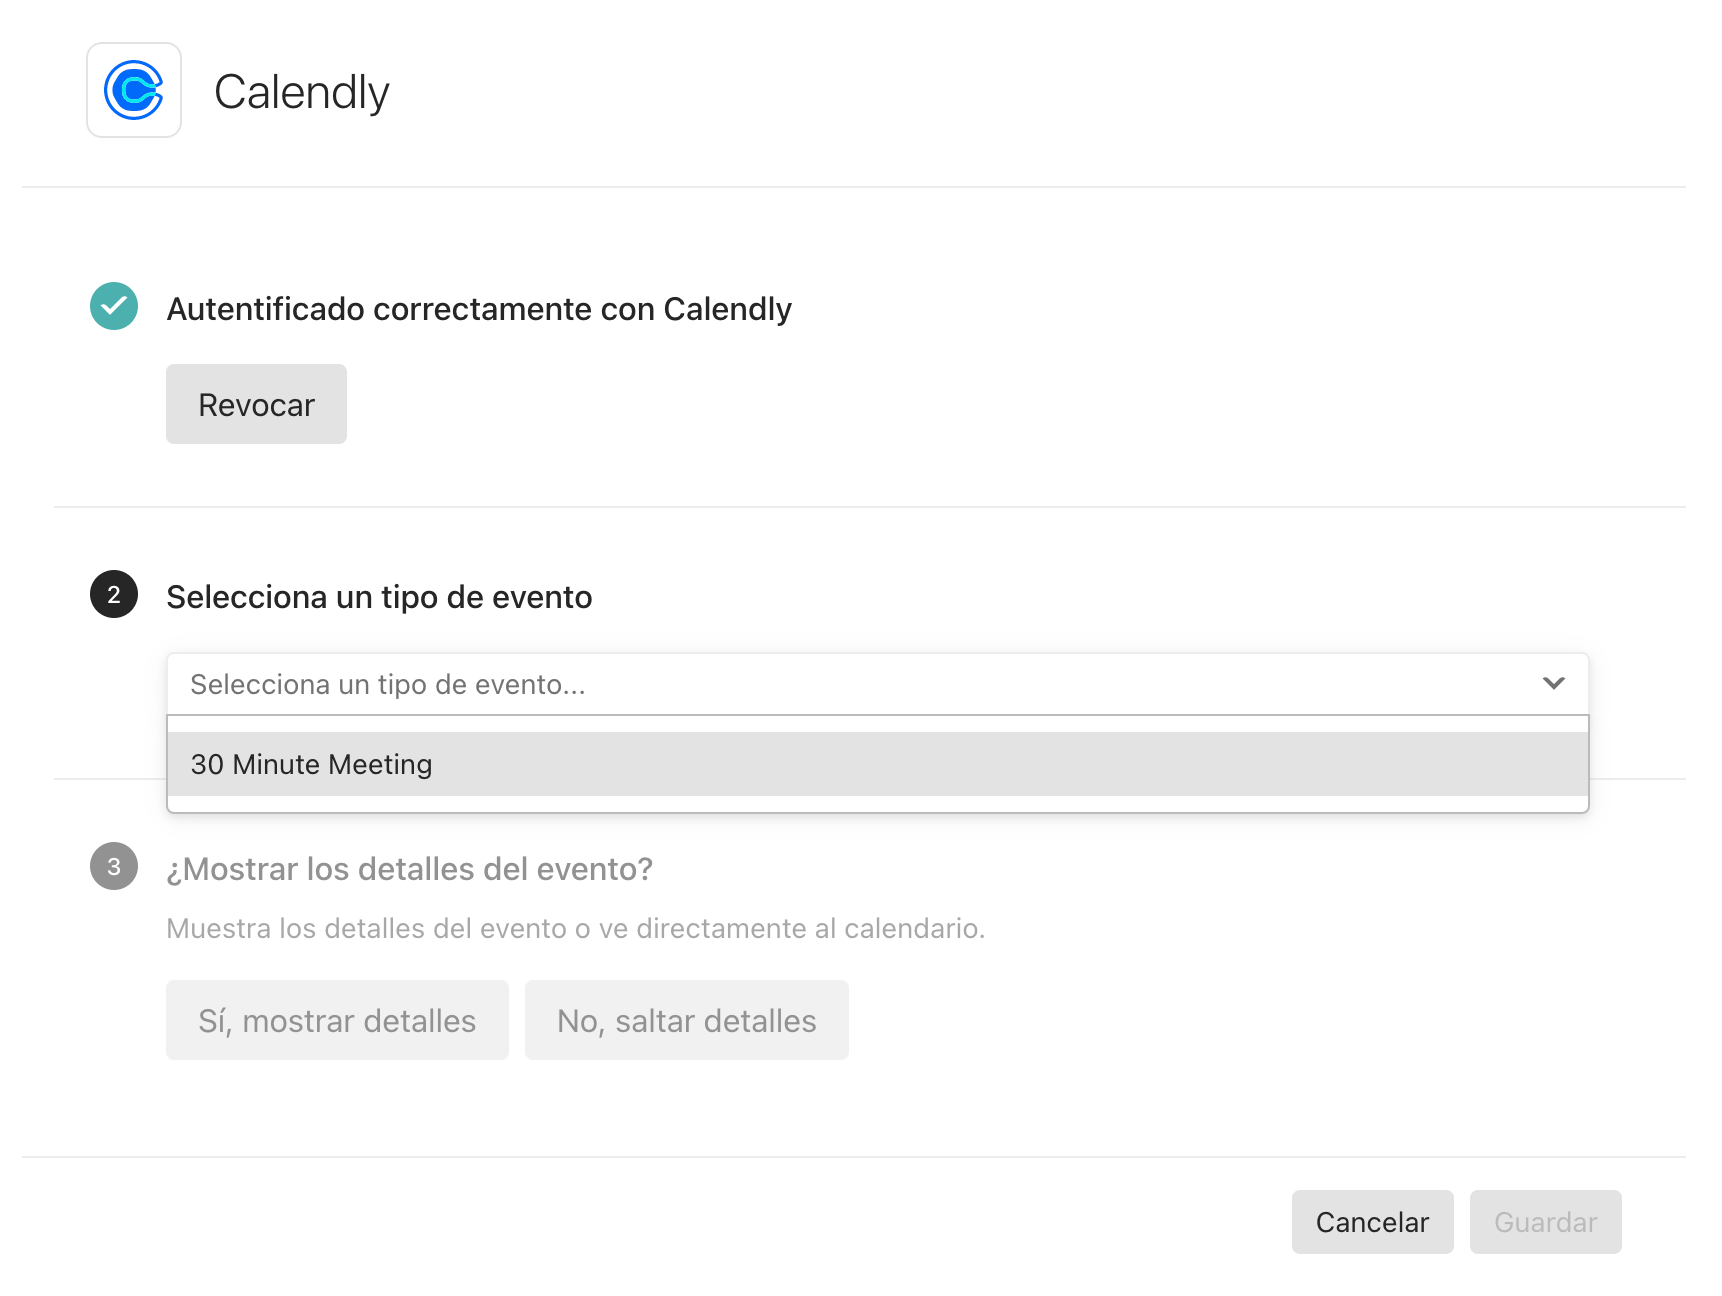Select No, saltar detalles
1722x1296 pixels.
point(686,1020)
